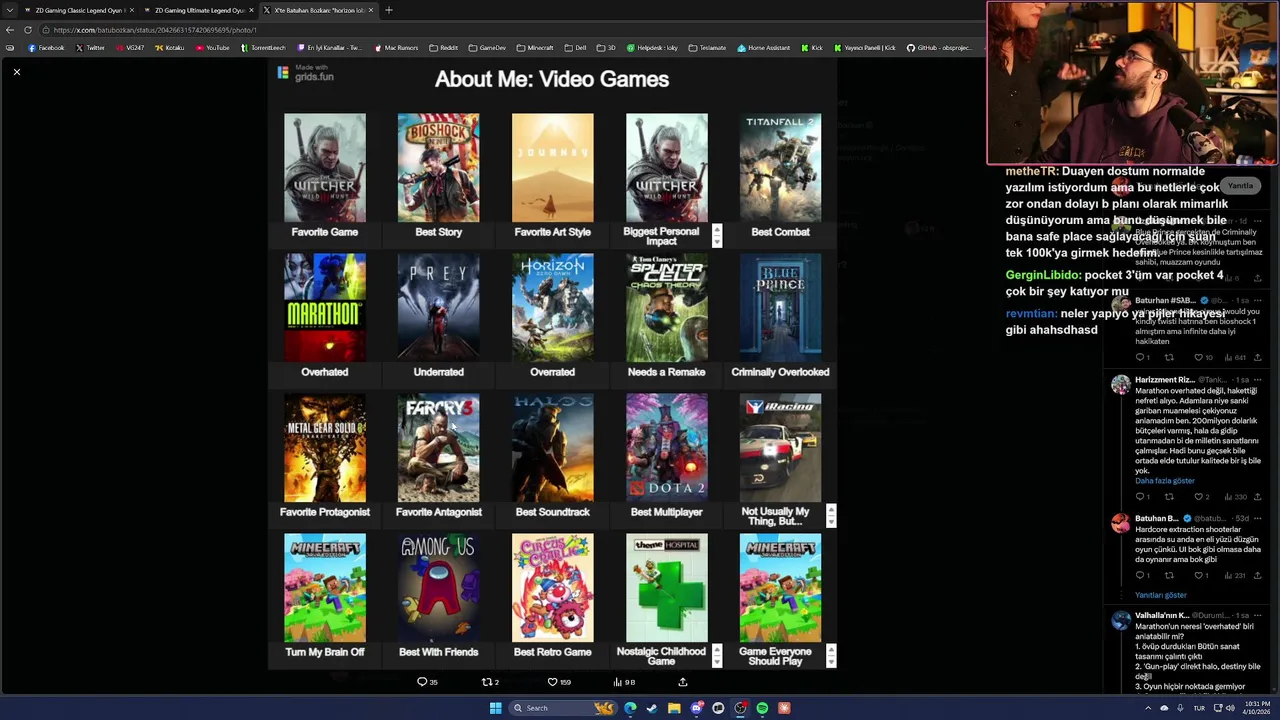This screenshot has width=1280, height=720.
Task: Switch to ZD Gaming Ultimate Legend tab
Action: (199, 10)
